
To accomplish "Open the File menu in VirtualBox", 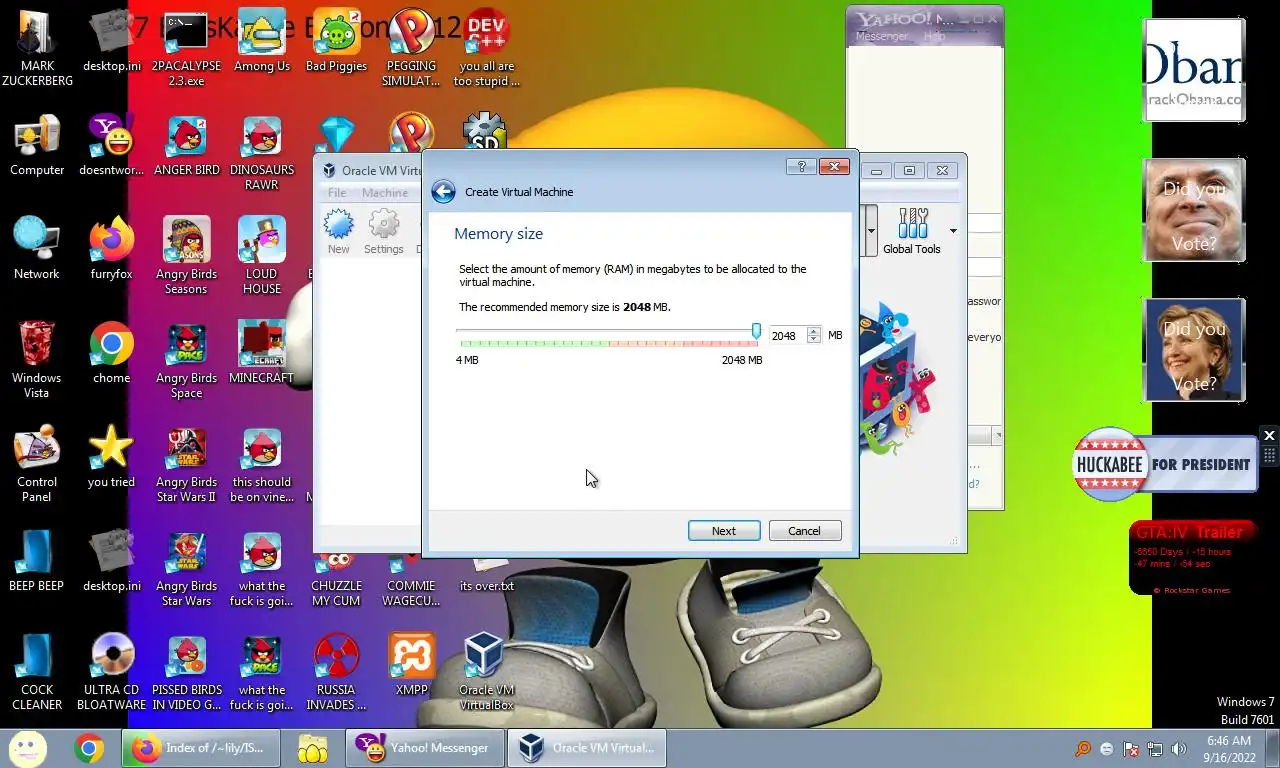I will click(337, 193).
